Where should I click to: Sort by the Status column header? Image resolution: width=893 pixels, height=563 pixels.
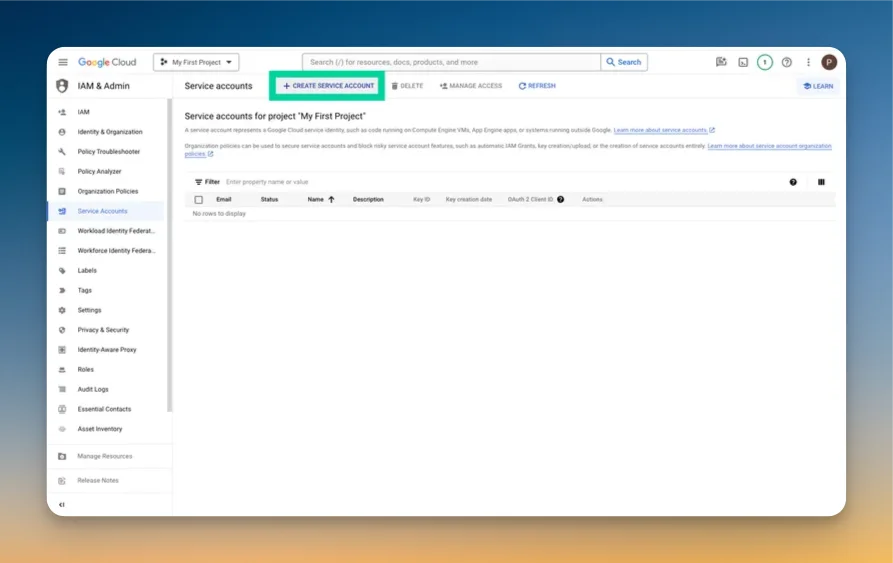click(269, 200)
